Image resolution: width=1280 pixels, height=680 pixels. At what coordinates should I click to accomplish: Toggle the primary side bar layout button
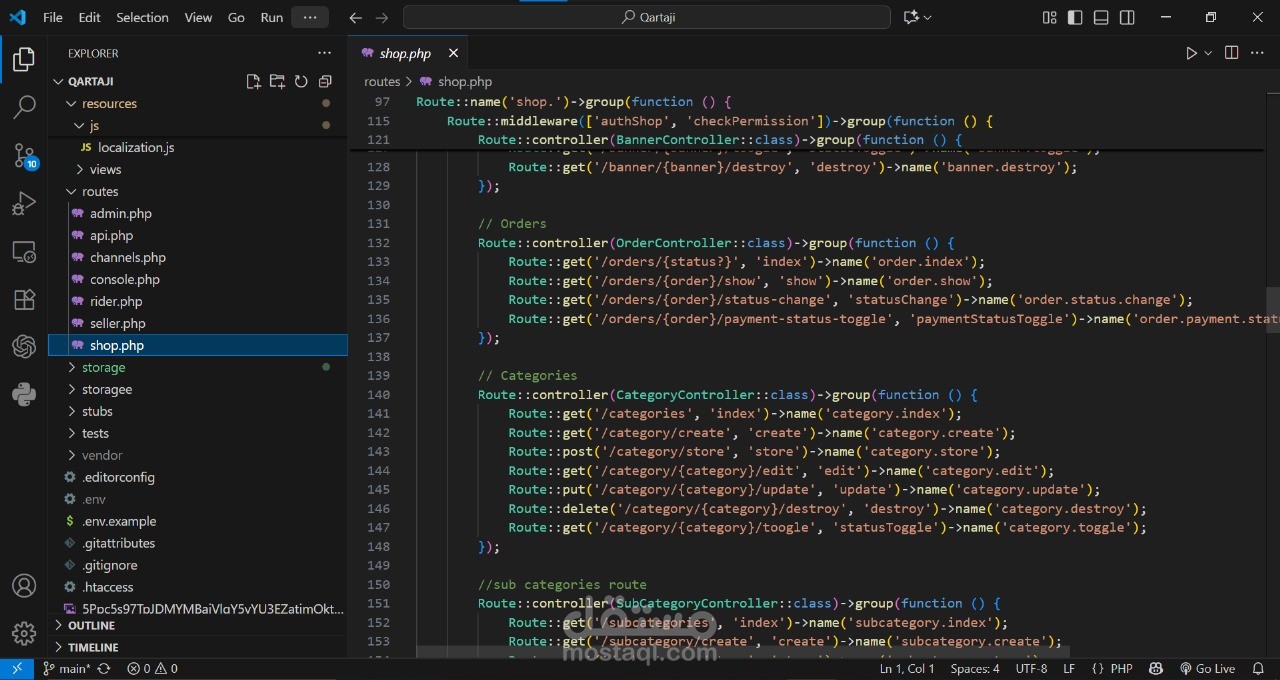(x=1075, y=18)
